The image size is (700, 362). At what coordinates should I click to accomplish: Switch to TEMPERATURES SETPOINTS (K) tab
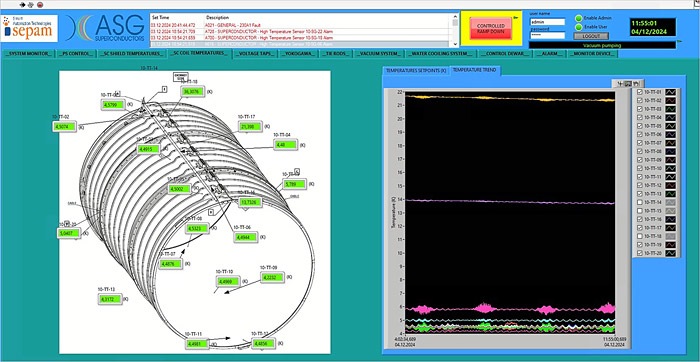[416, 71]
